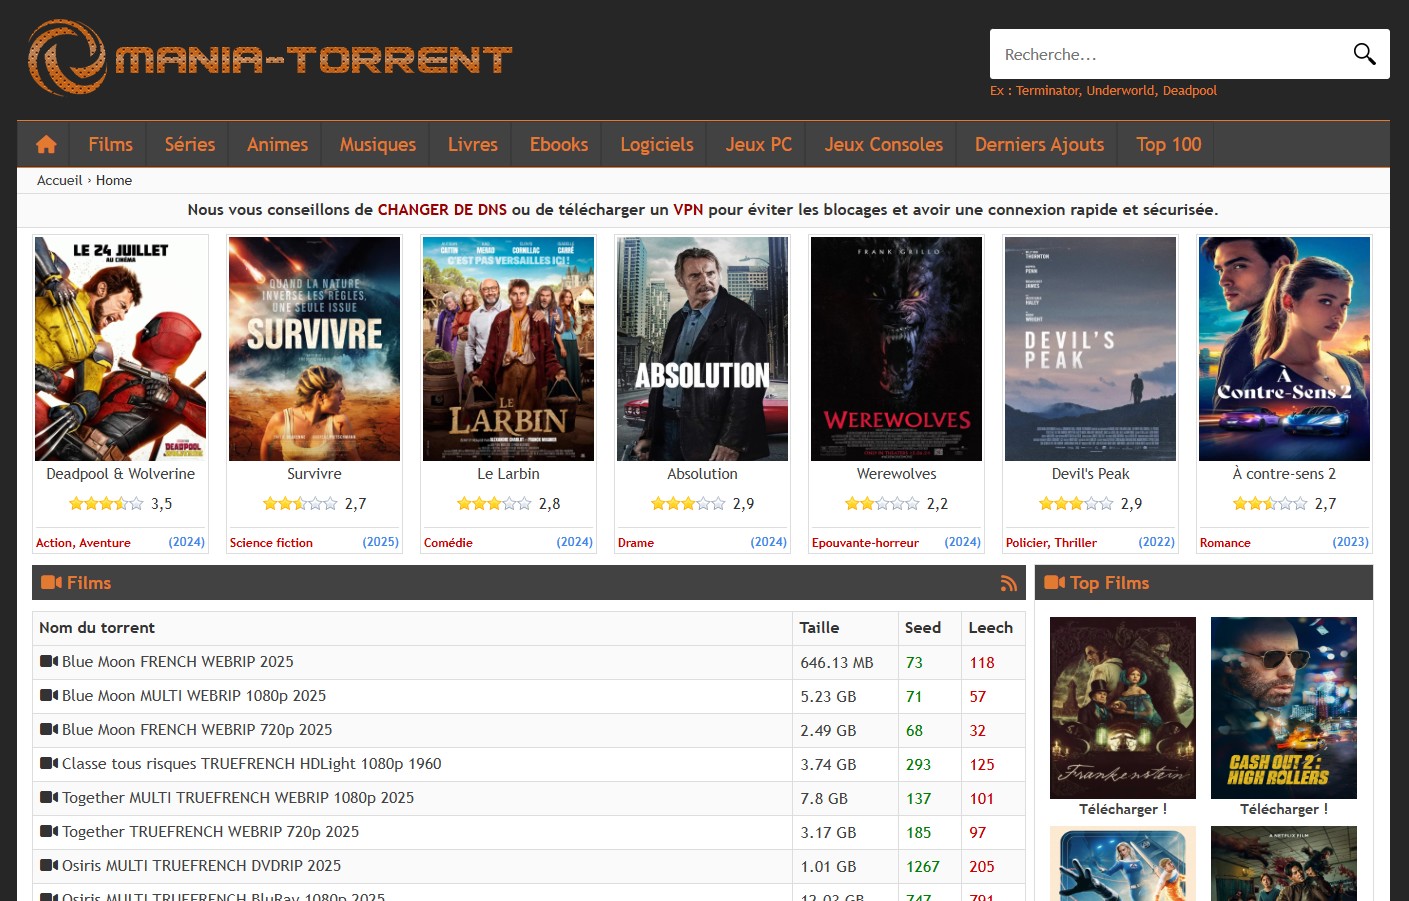1409x901 pixels.
Task: Select the Cash Out 2 High Rollers poster
Action: (x=1283, y=707)
